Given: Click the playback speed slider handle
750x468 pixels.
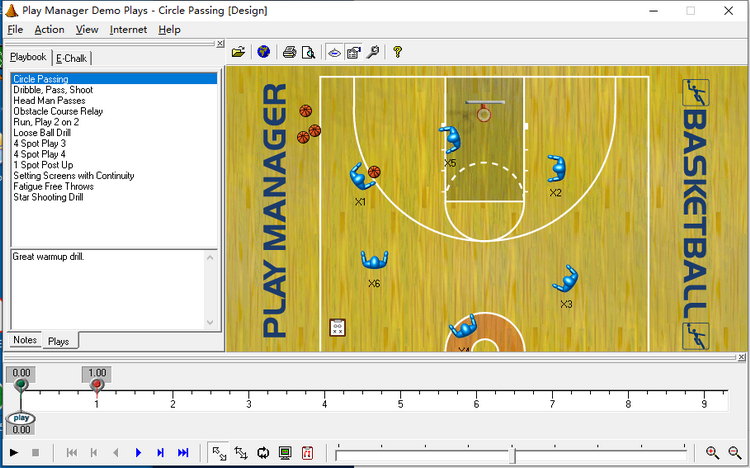Looking at the screenshot, I should (512, 455).
